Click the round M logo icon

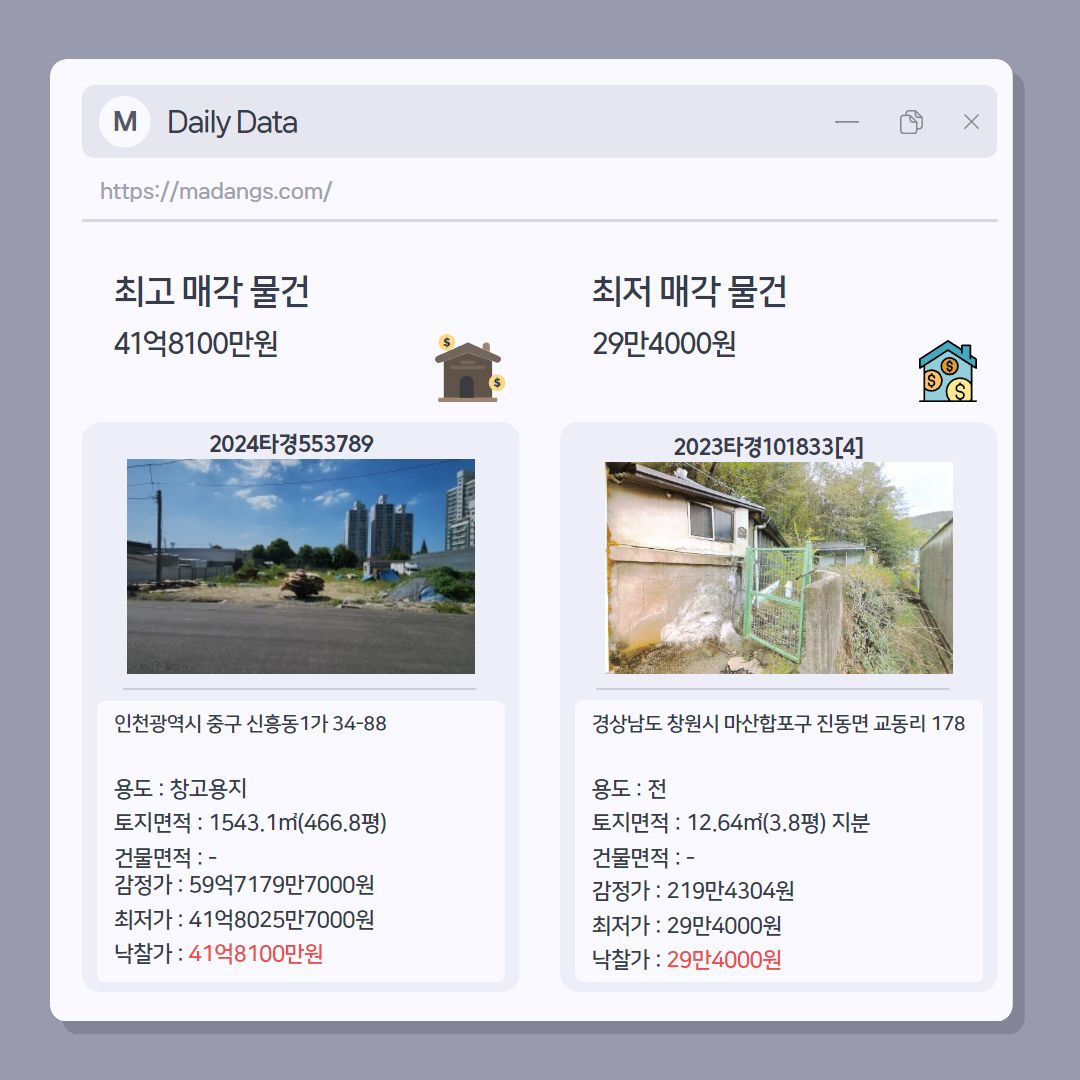click(125, 122)
